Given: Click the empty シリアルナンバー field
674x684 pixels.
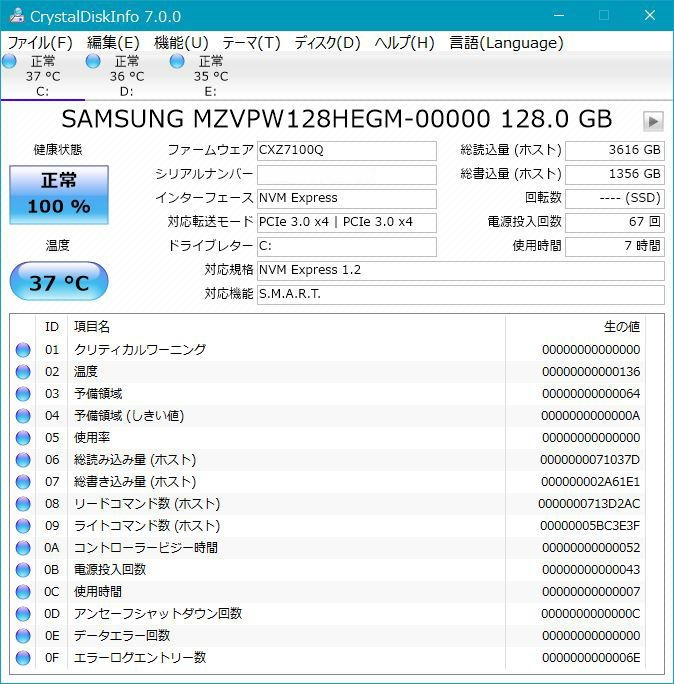Looking at the screenshot, I should (x=347, y=174).
